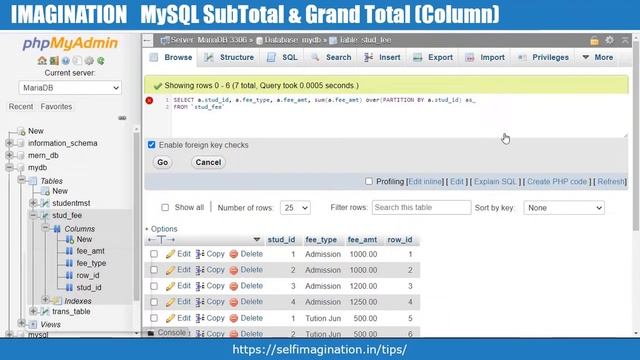Open the Search tab
The width and height of the screenshot is (640, 360).
click(x=331, y=58)
